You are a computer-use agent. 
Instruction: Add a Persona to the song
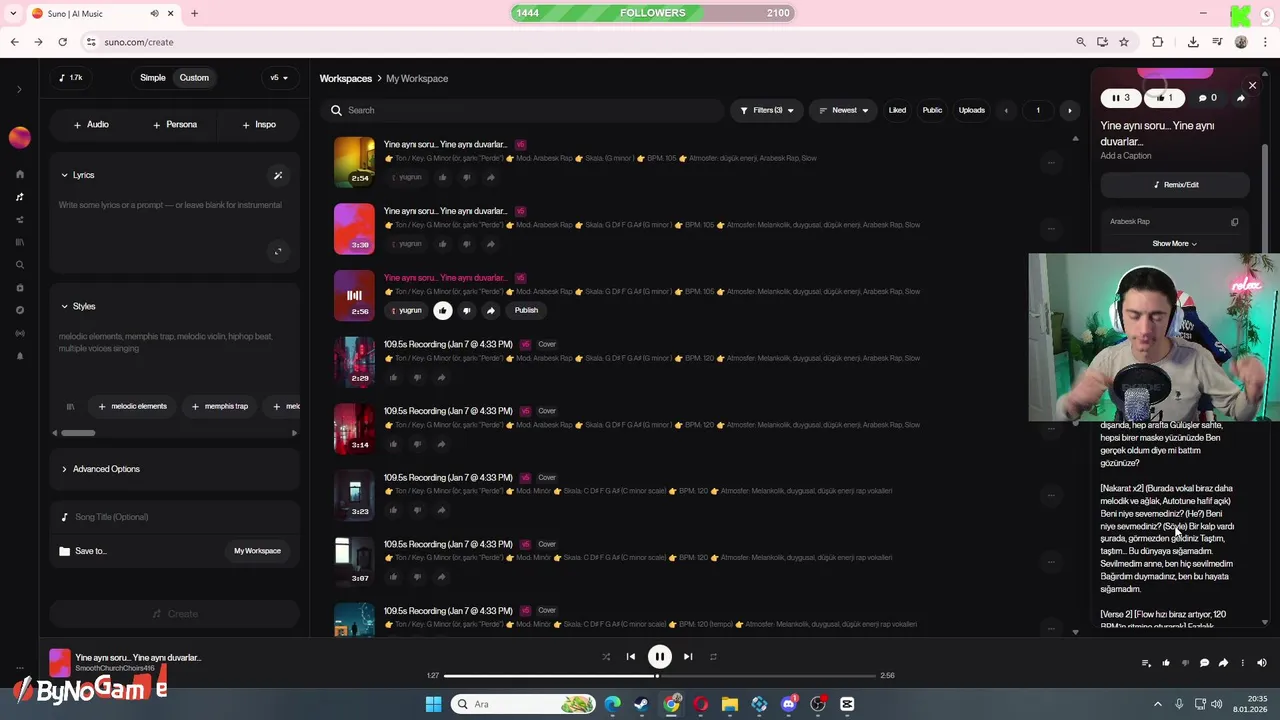175,125
